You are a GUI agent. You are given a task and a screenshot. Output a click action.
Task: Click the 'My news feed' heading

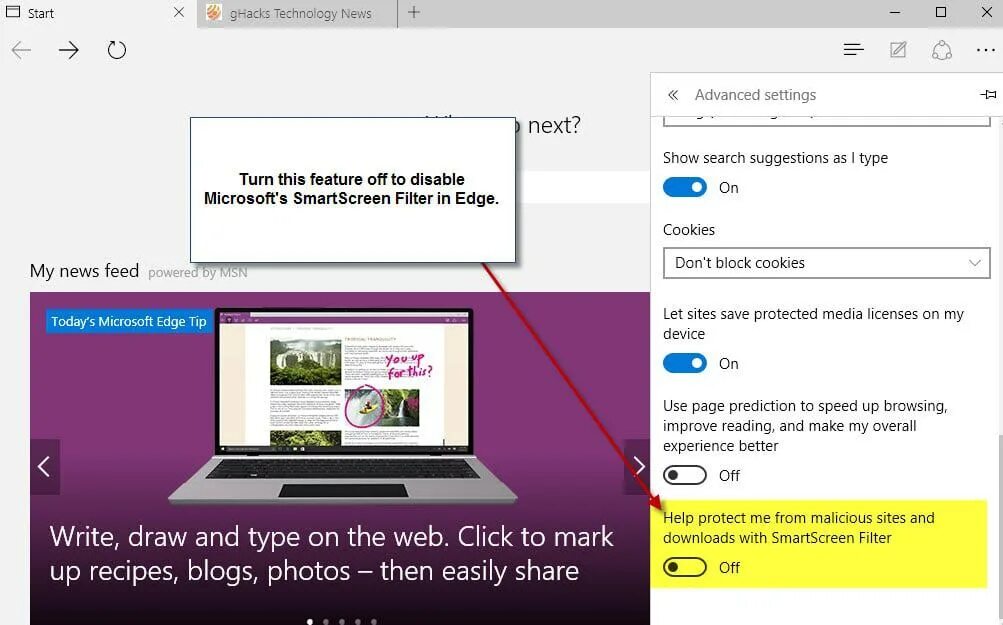point(84,271)
